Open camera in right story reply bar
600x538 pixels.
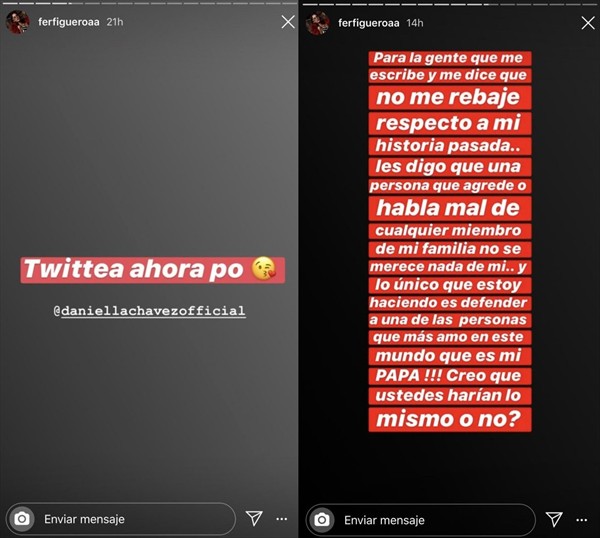[322, 520]
